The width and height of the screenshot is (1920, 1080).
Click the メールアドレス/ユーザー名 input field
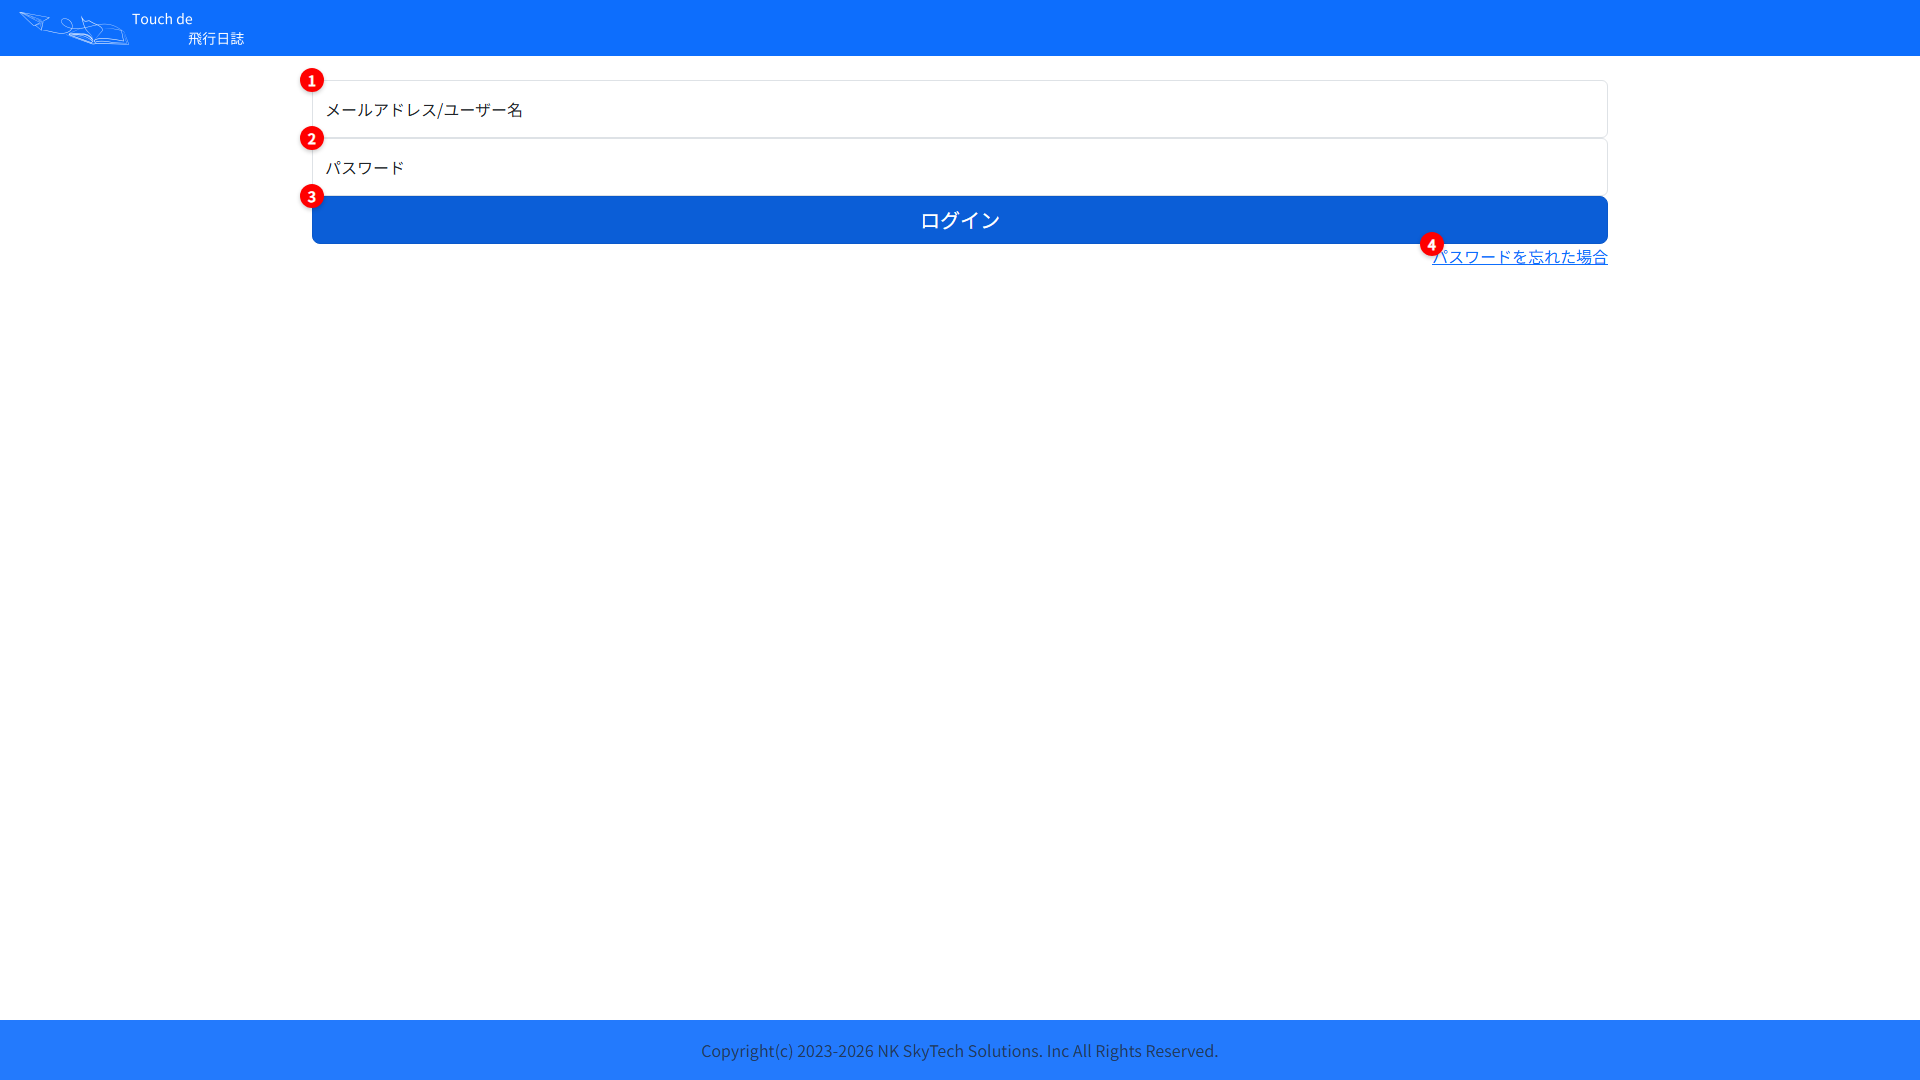coord(958,109)
